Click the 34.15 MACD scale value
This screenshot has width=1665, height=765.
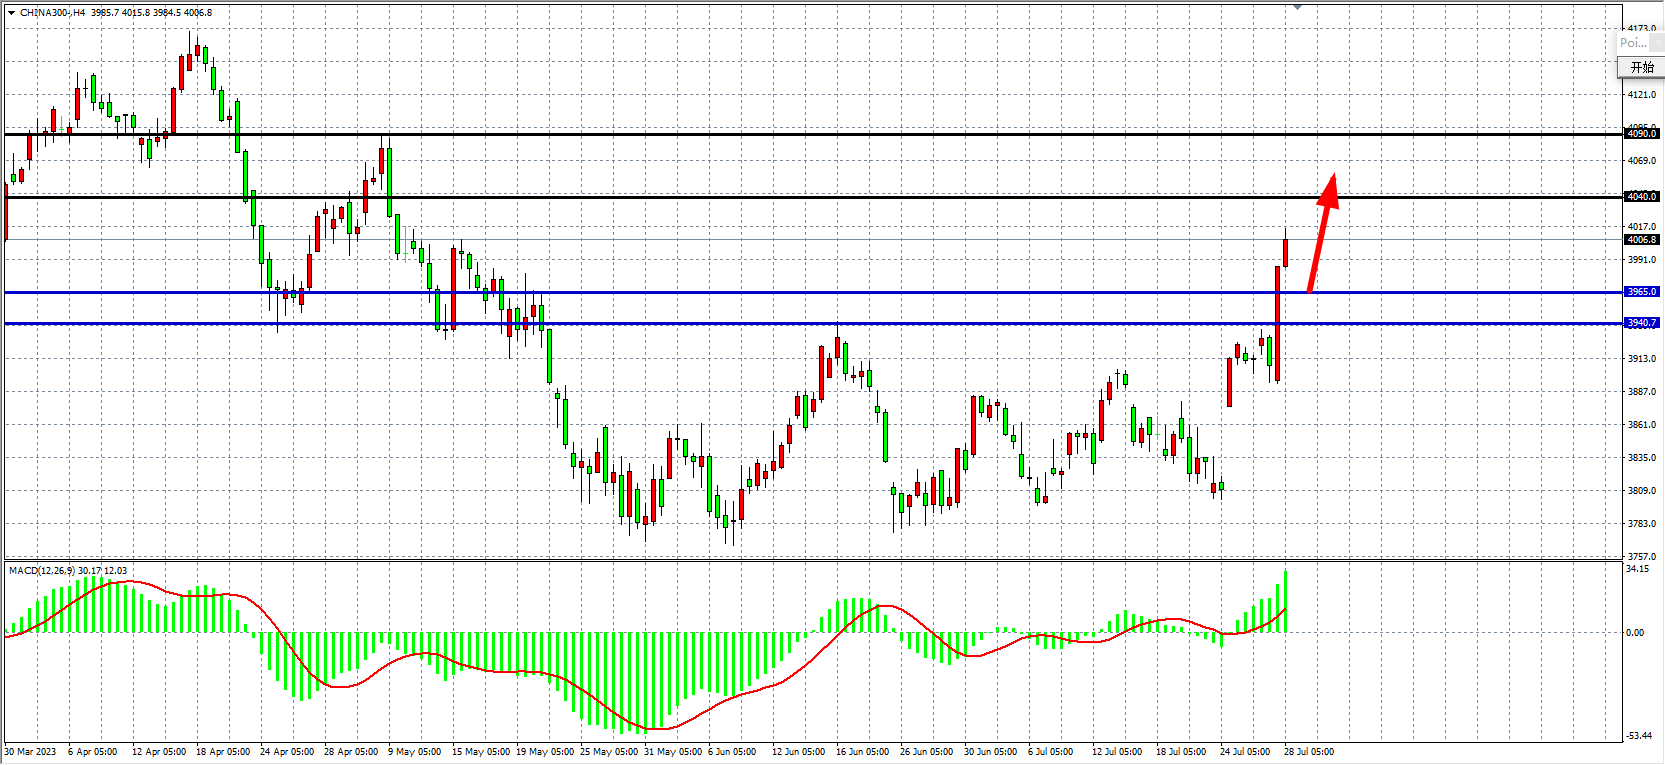click(x=1637, y=569)
